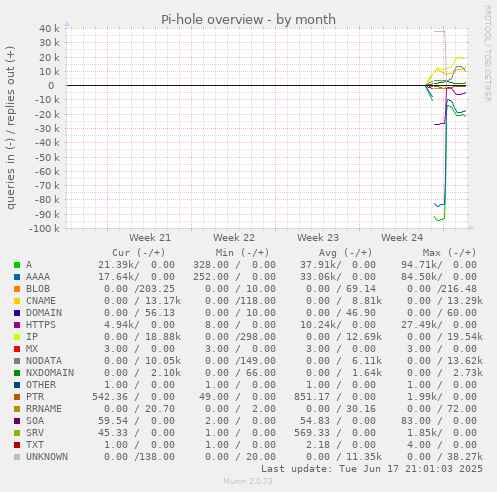
Task: Click the UNKNOWN legend label
Action: pos(47,457)
